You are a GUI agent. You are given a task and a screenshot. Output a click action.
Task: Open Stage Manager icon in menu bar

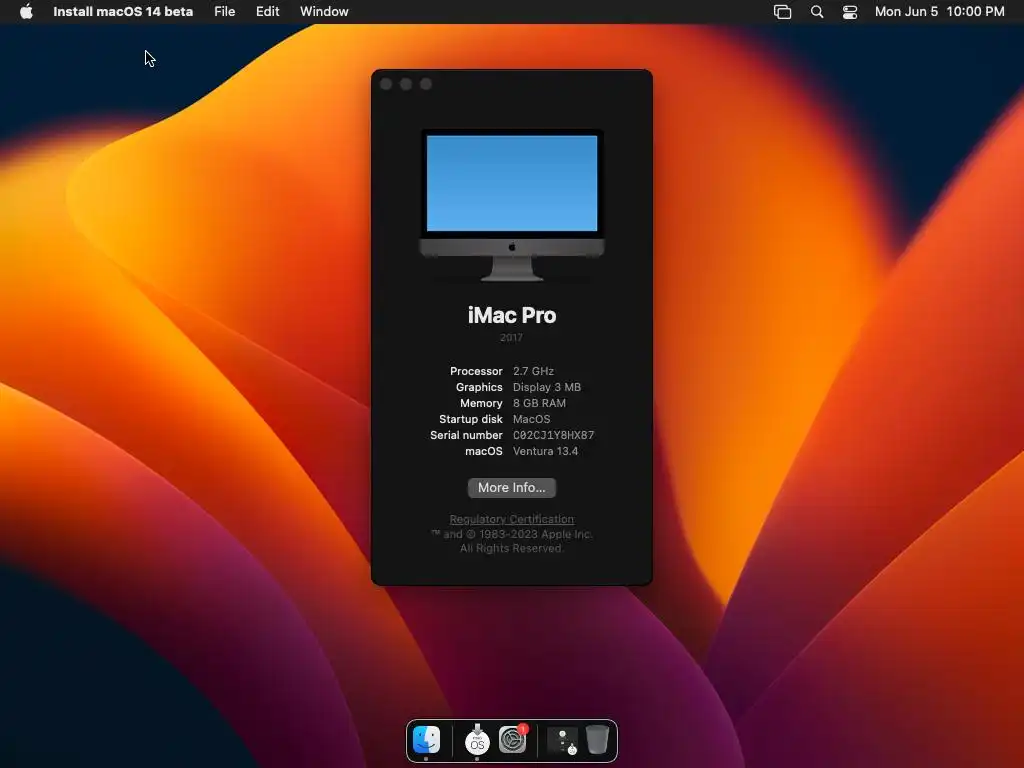click(782, 11)
